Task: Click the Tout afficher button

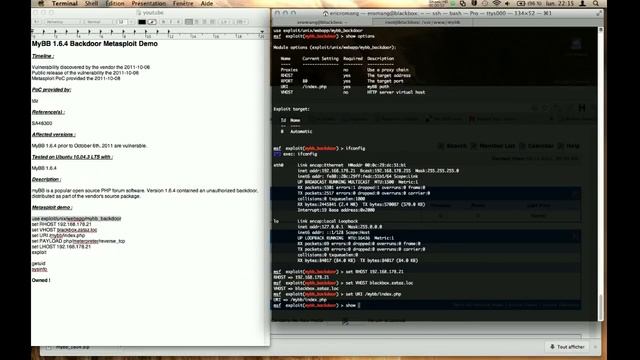Action: pos(567,347)
